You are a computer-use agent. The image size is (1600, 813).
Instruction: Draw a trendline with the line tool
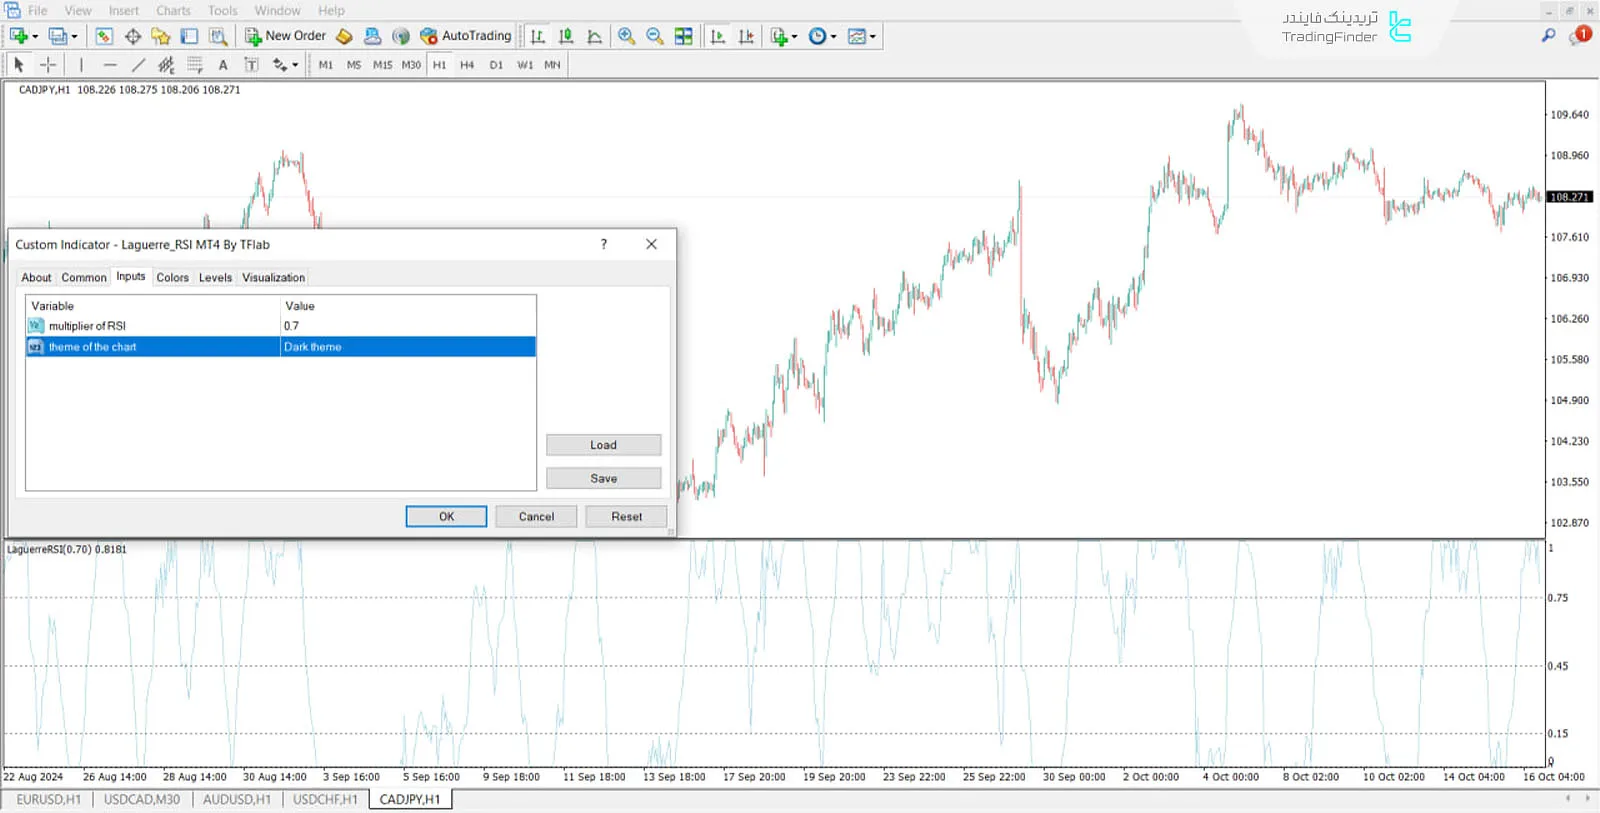[139, 65]
